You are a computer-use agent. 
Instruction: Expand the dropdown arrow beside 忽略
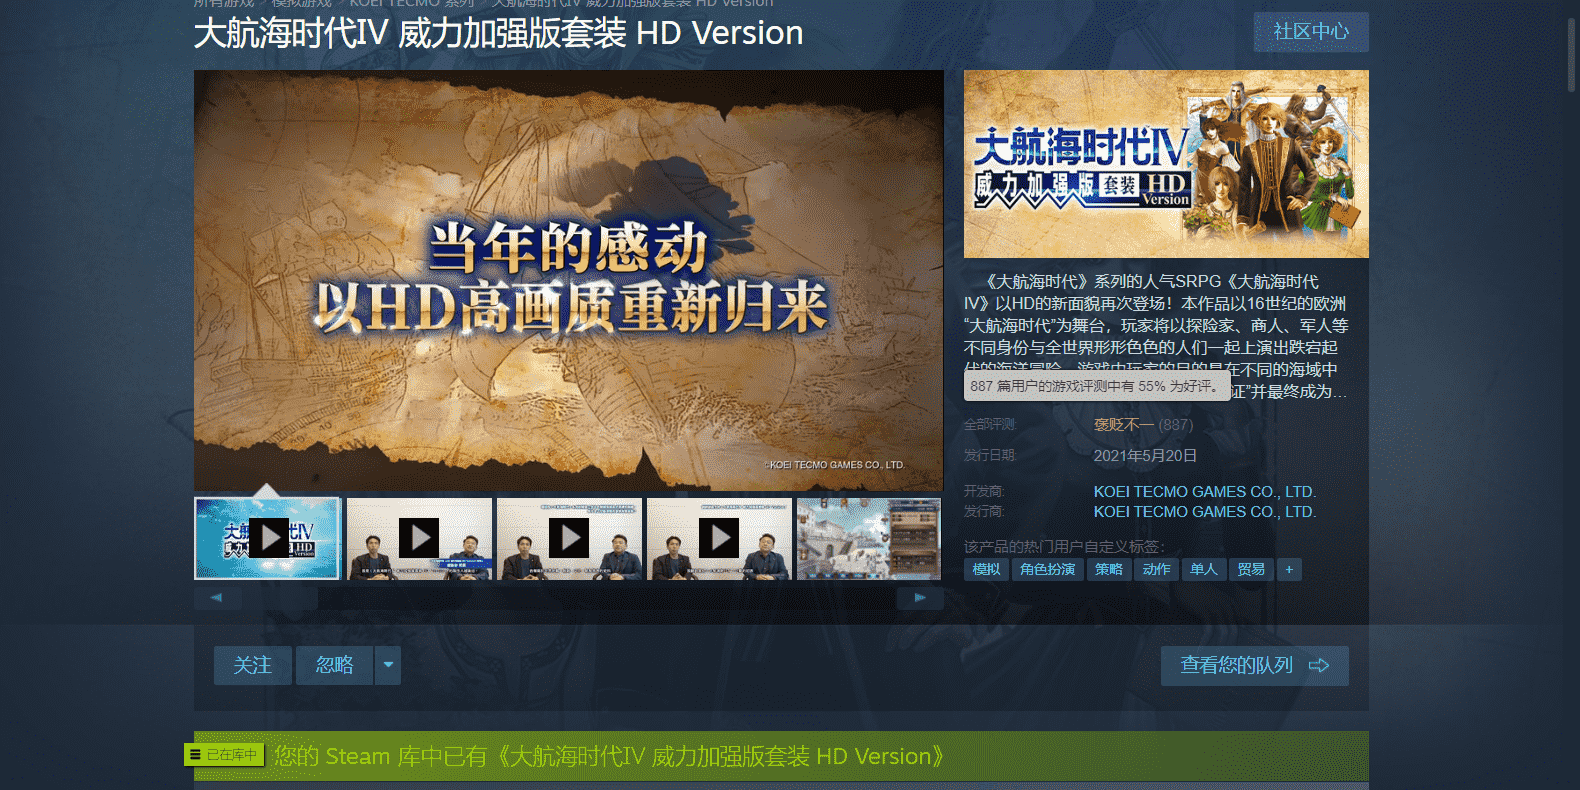[x=388, y=665]
